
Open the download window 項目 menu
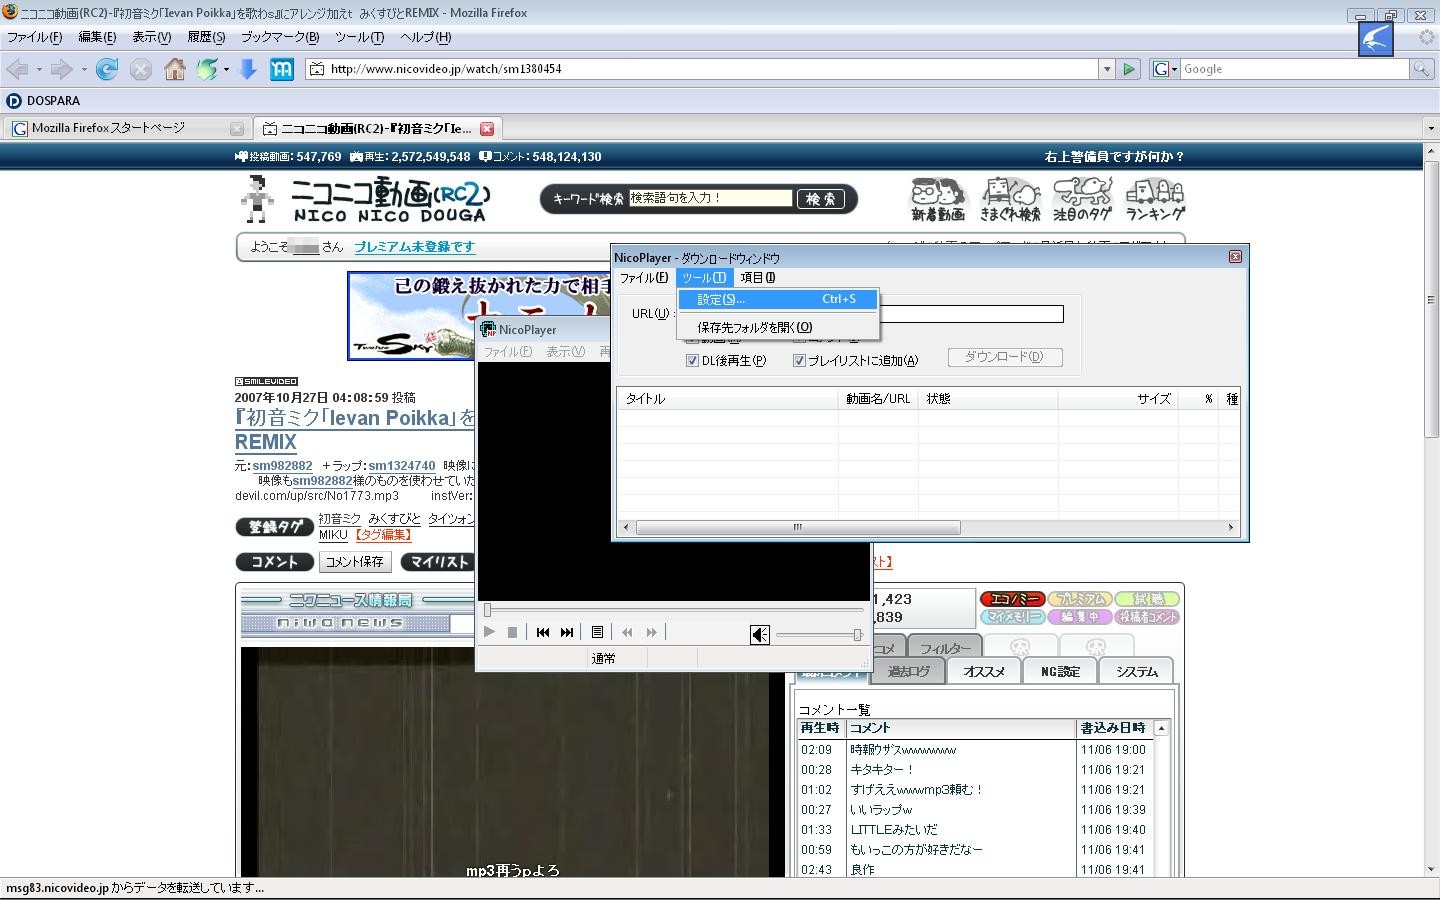(757, 278)
